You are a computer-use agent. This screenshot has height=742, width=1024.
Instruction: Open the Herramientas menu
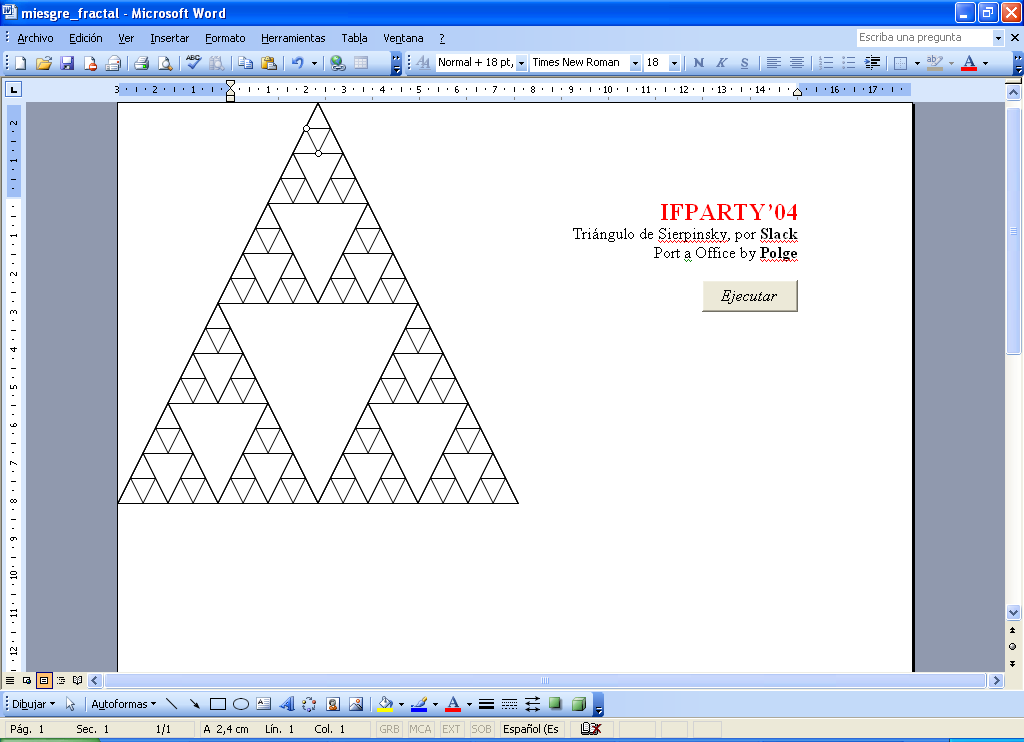tap(293, 38)
